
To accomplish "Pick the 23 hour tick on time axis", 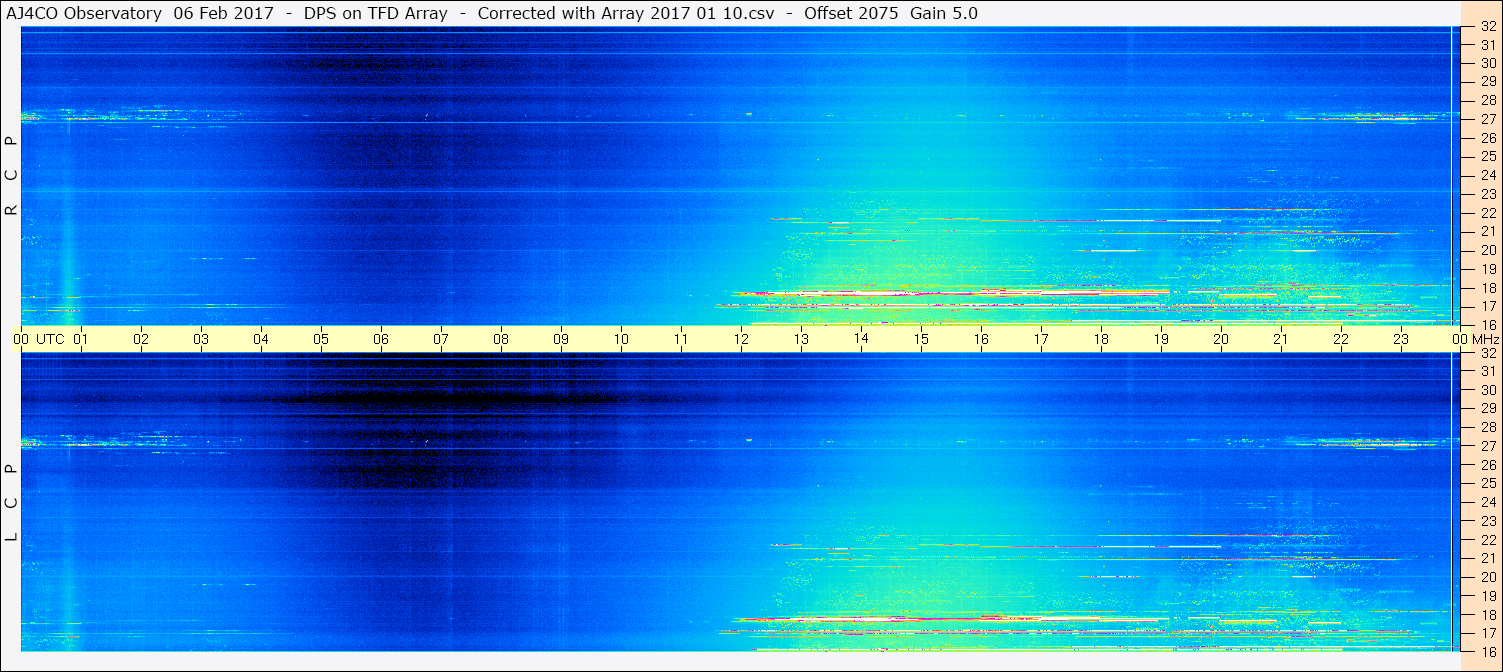I will [1401, 339].
